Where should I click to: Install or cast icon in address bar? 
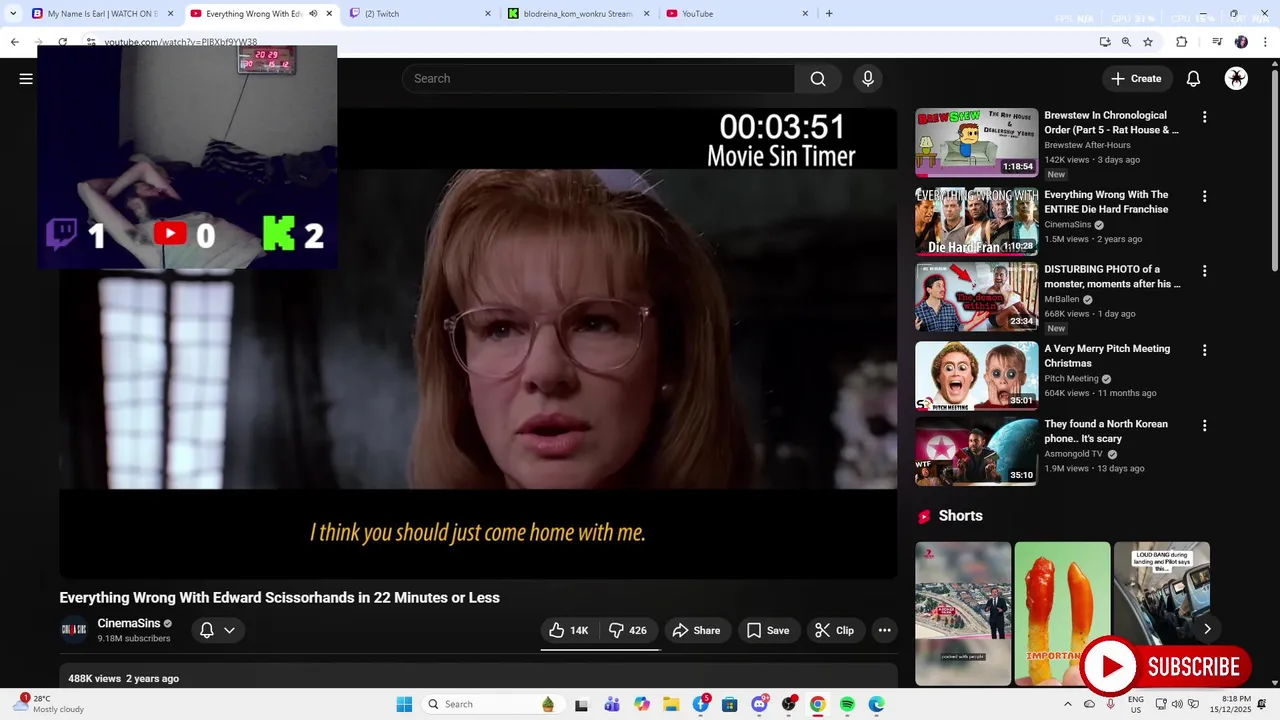[1104, 42]
